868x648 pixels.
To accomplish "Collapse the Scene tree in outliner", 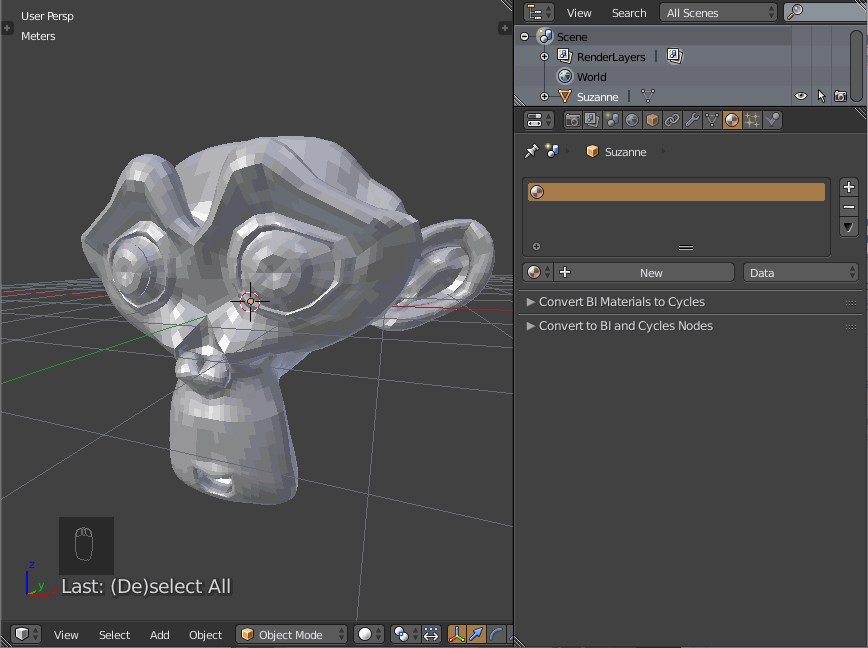I will tap(524, 37).
